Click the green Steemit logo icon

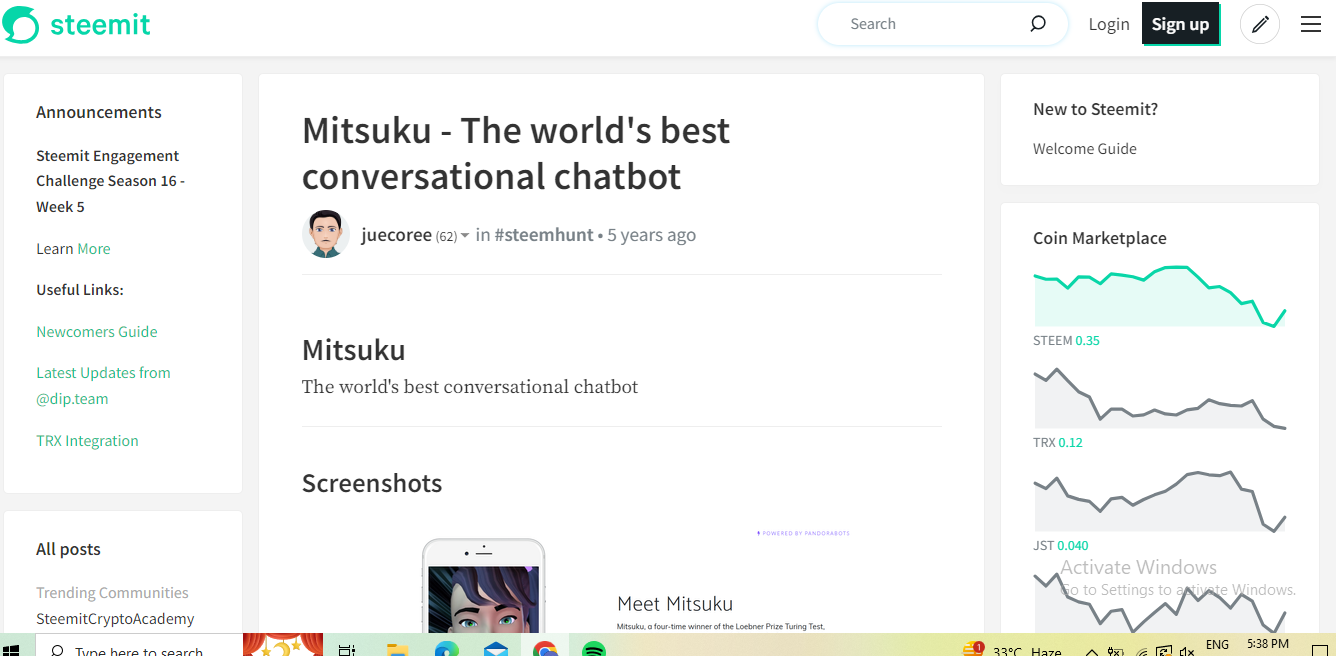tap(20, 23)
